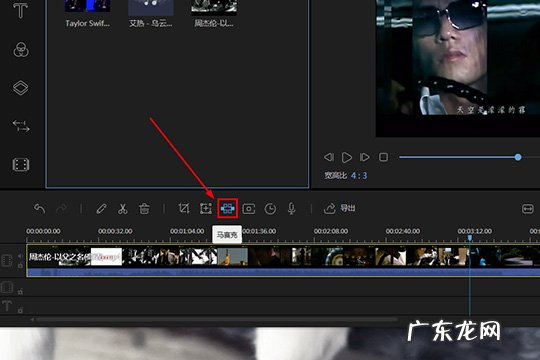Image resolution: width=540 pixels, height=360 pixels.
Task: Step to the next frame
Action: click(x=364, y=157)
